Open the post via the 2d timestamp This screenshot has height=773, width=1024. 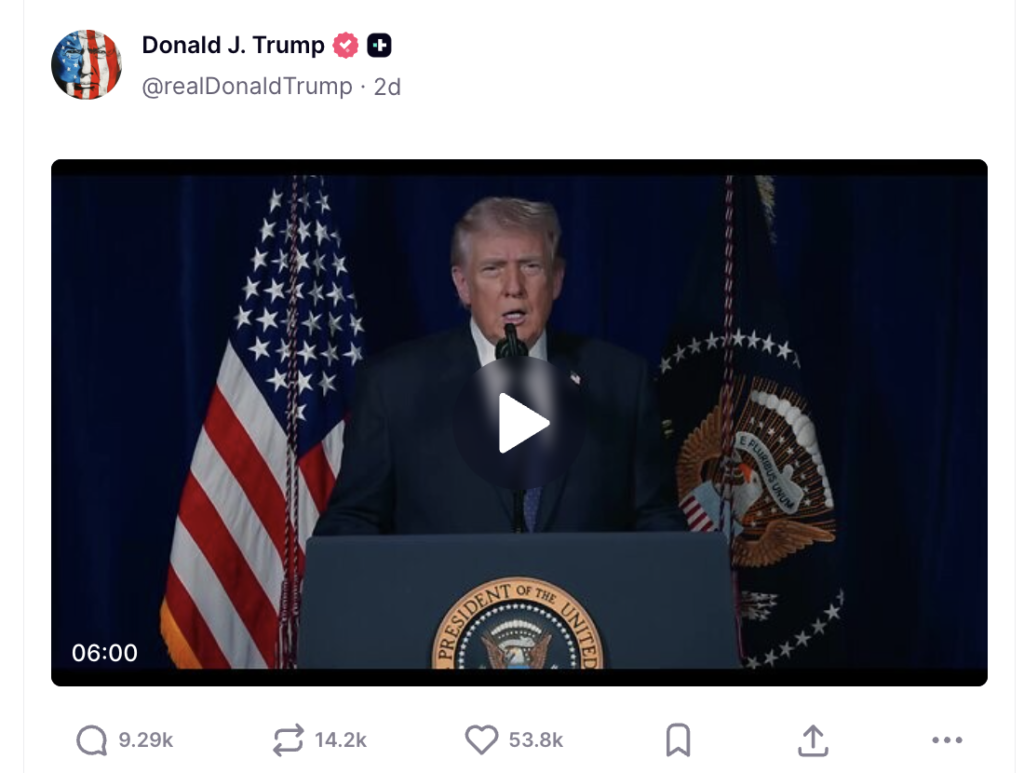[x=387, y=86]
